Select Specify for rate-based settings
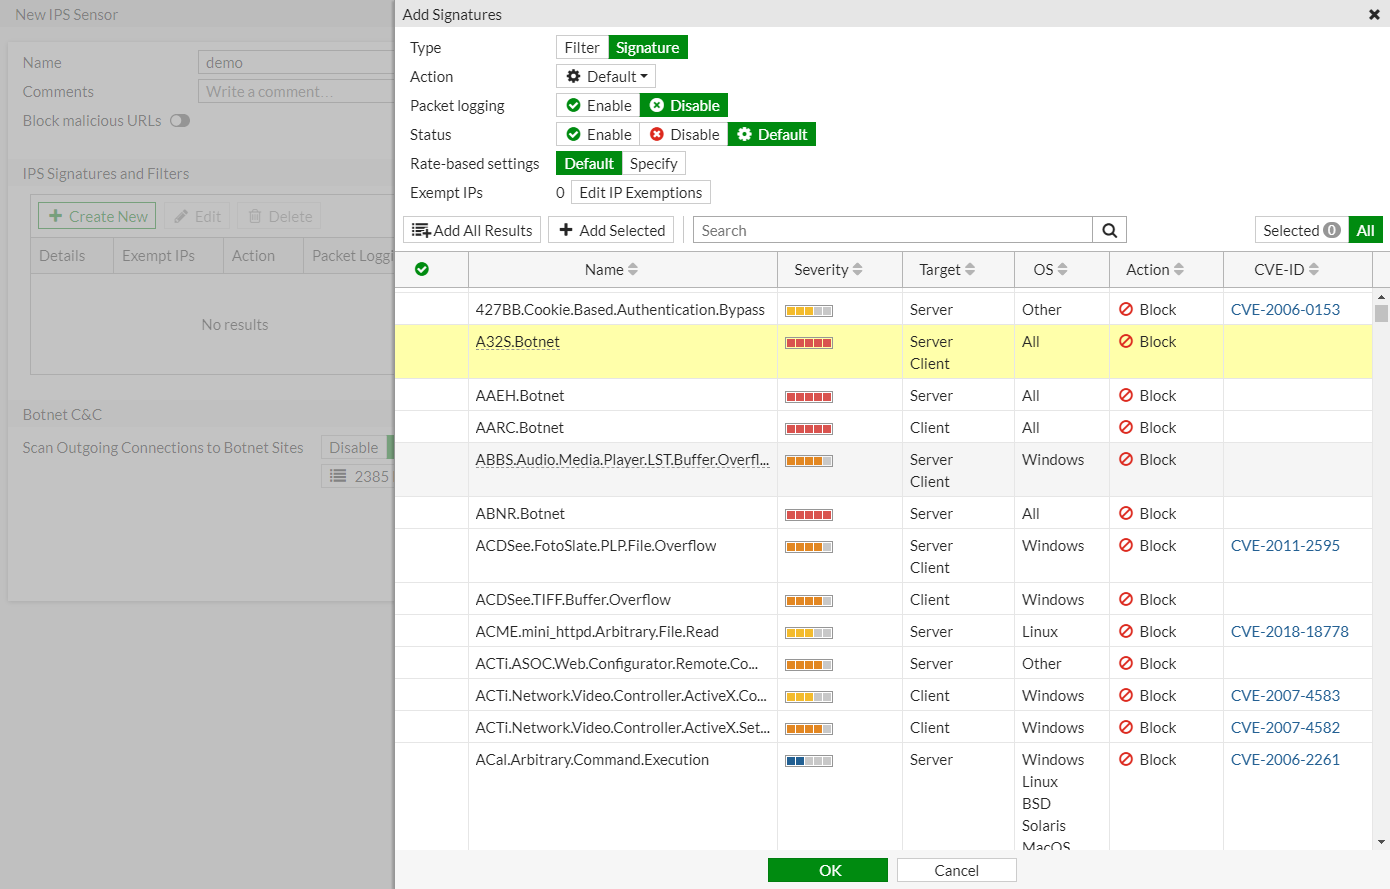The height and width of the screenshot is (889, 1390). pyautogui.click(x=654, y=164)
